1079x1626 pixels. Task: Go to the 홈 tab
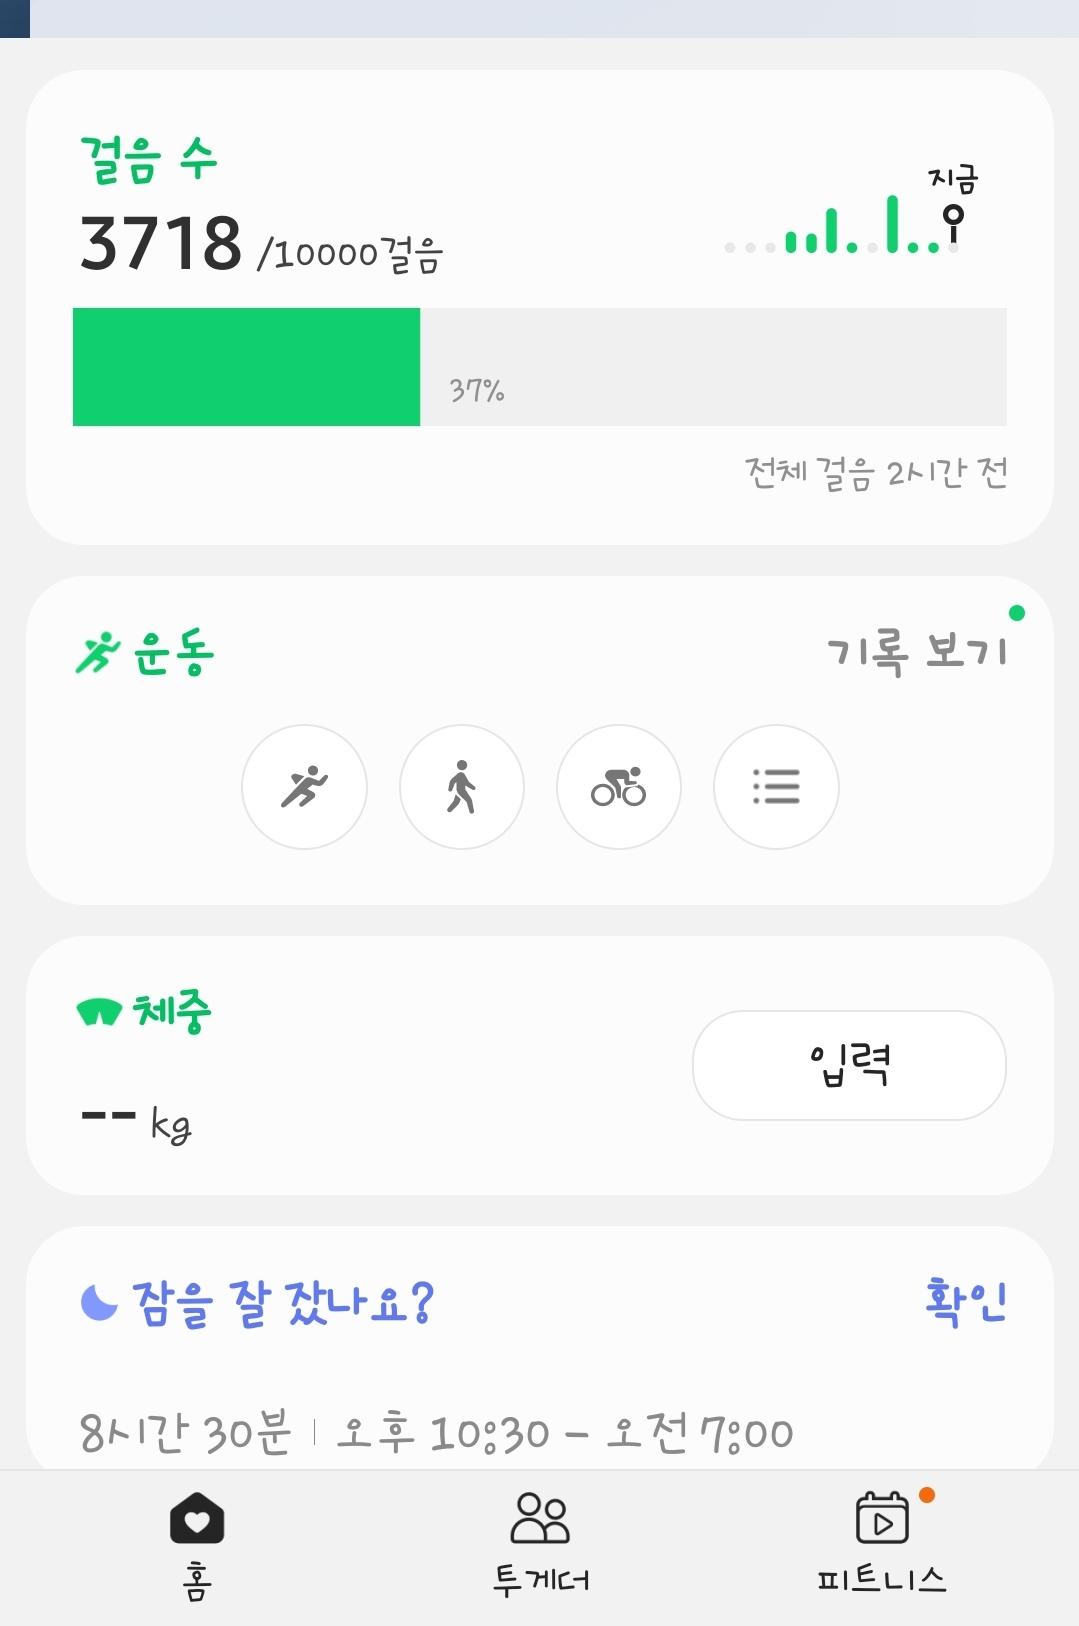[x=197, y=1543]
